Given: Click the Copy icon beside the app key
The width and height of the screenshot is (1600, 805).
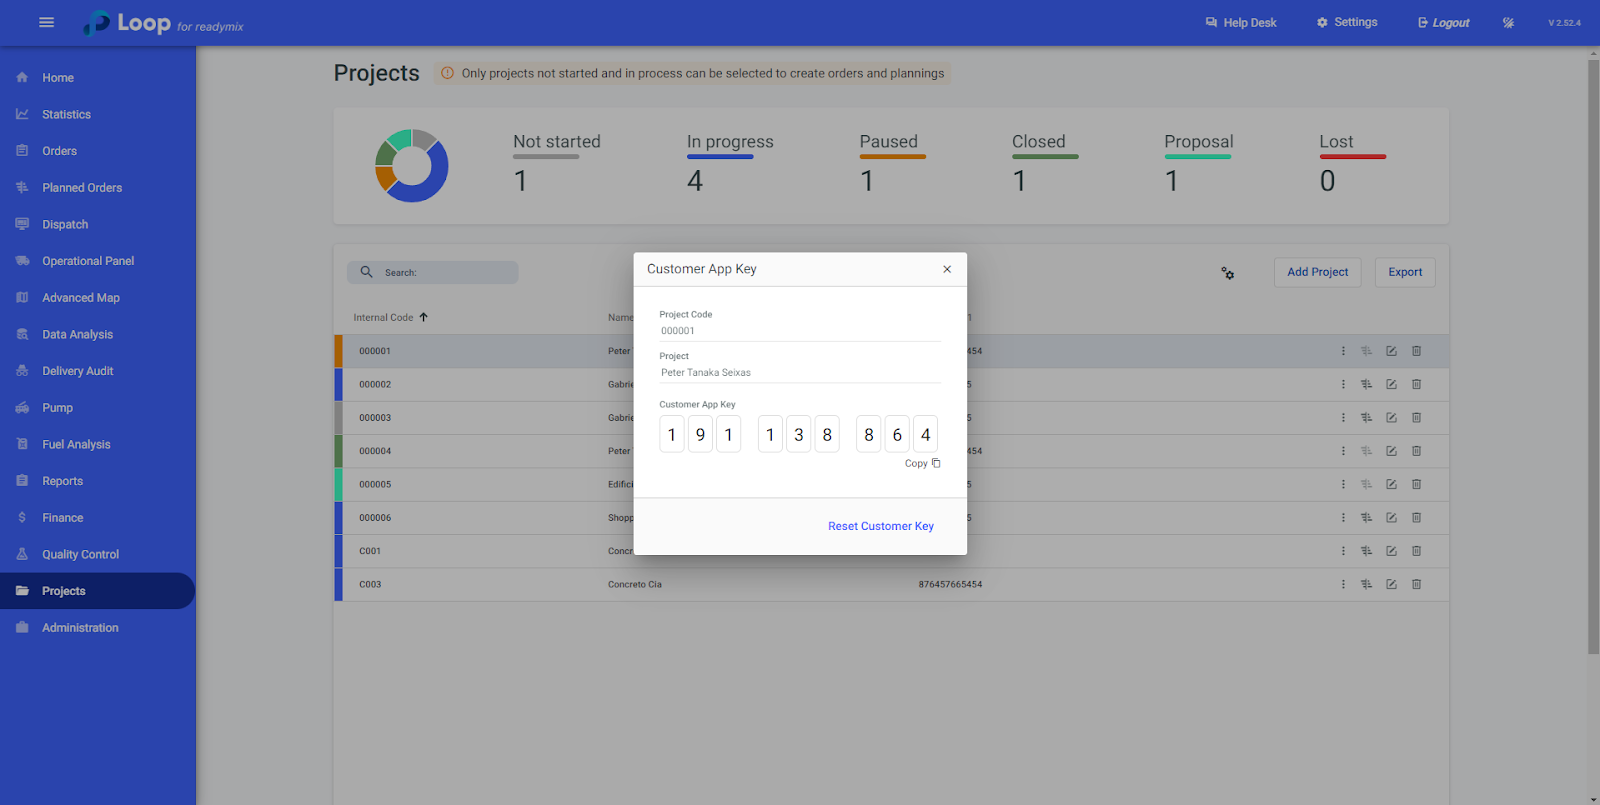Looking at the screenshot, I should [936, 463].
